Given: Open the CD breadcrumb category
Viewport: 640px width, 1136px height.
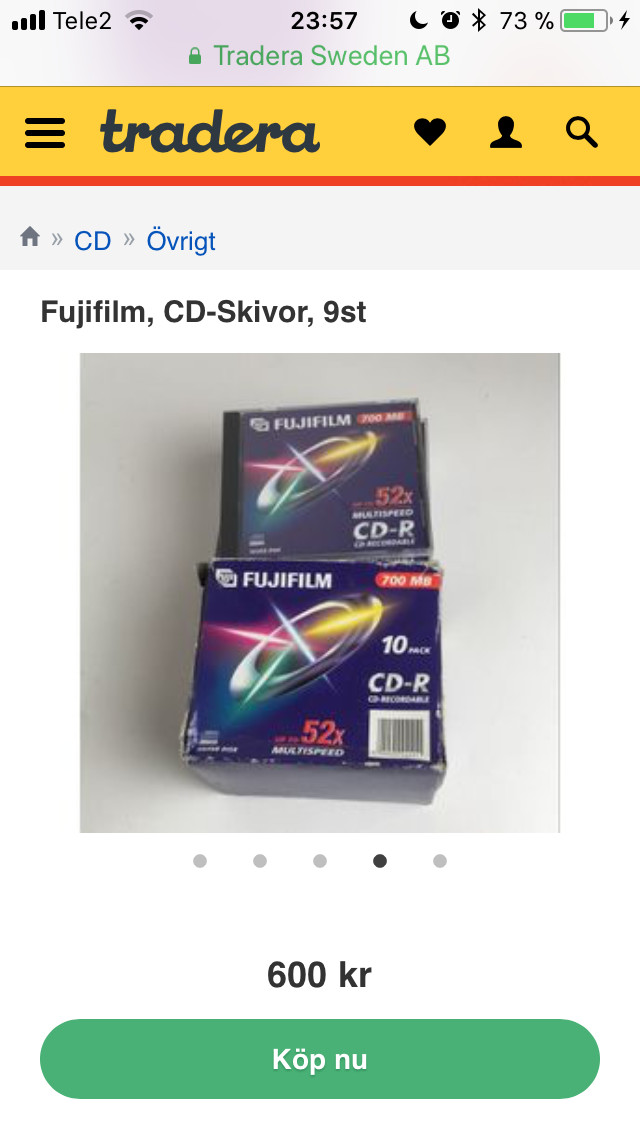Looking at the screenshot, I should pyautogui.click(x=93, y=241).
